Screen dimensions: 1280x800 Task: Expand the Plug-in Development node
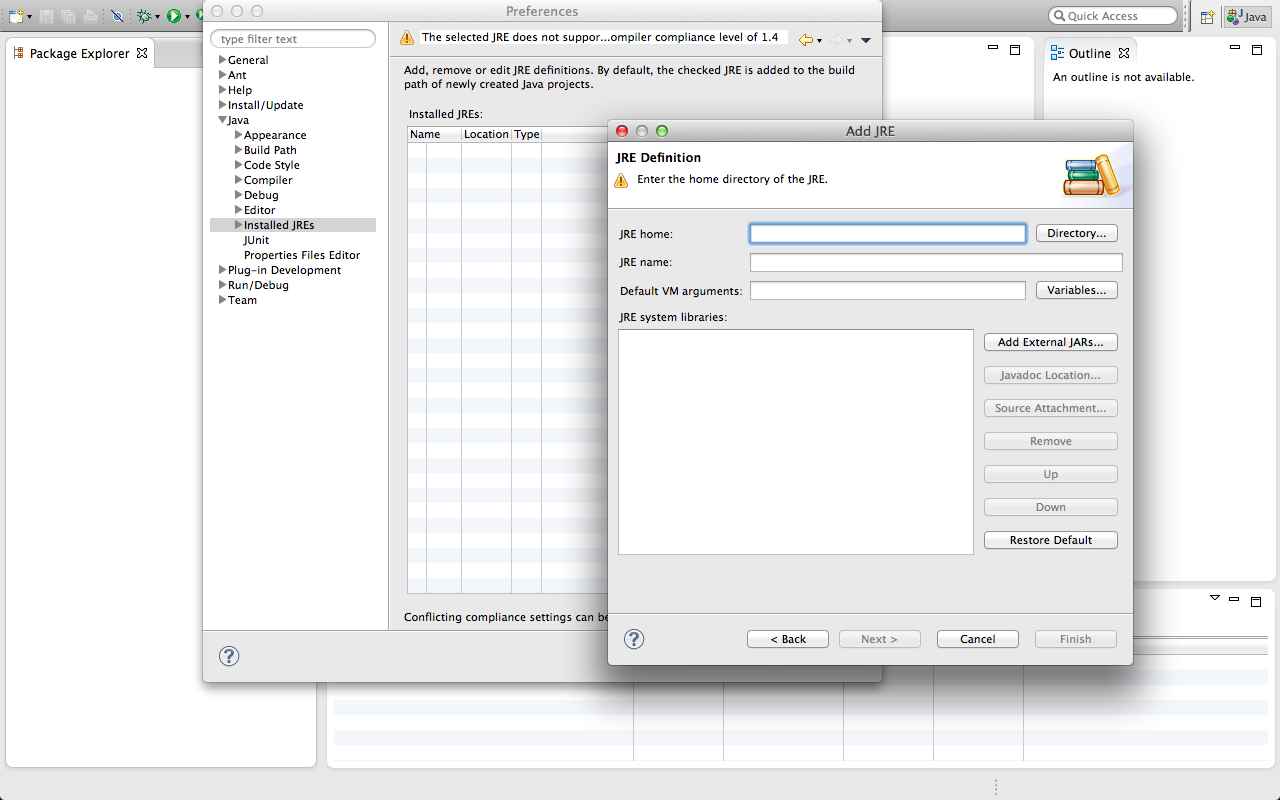pyautogui.click(x=223, y=270)
